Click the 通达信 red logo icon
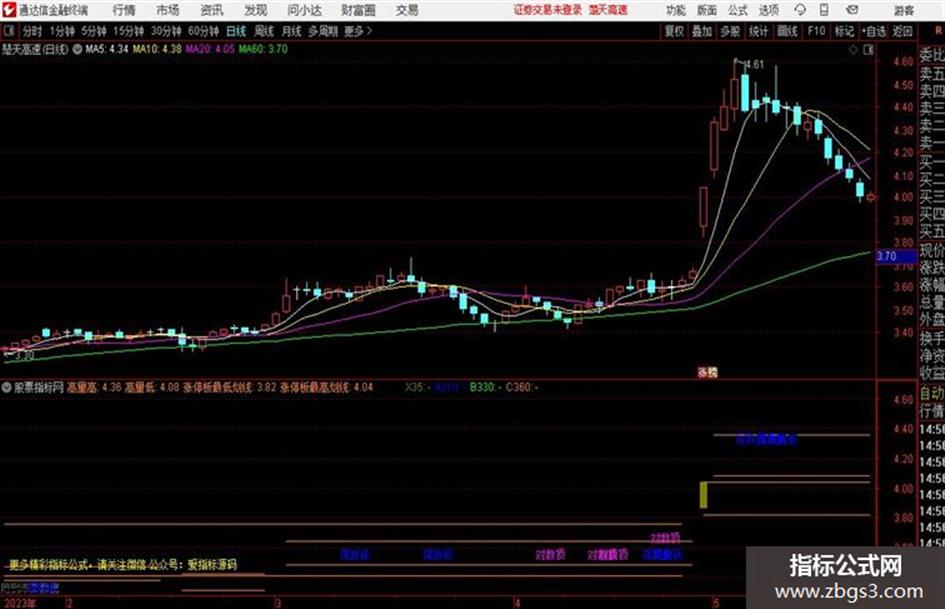This screenshot has height=609, width=945. tap(8, 10)
